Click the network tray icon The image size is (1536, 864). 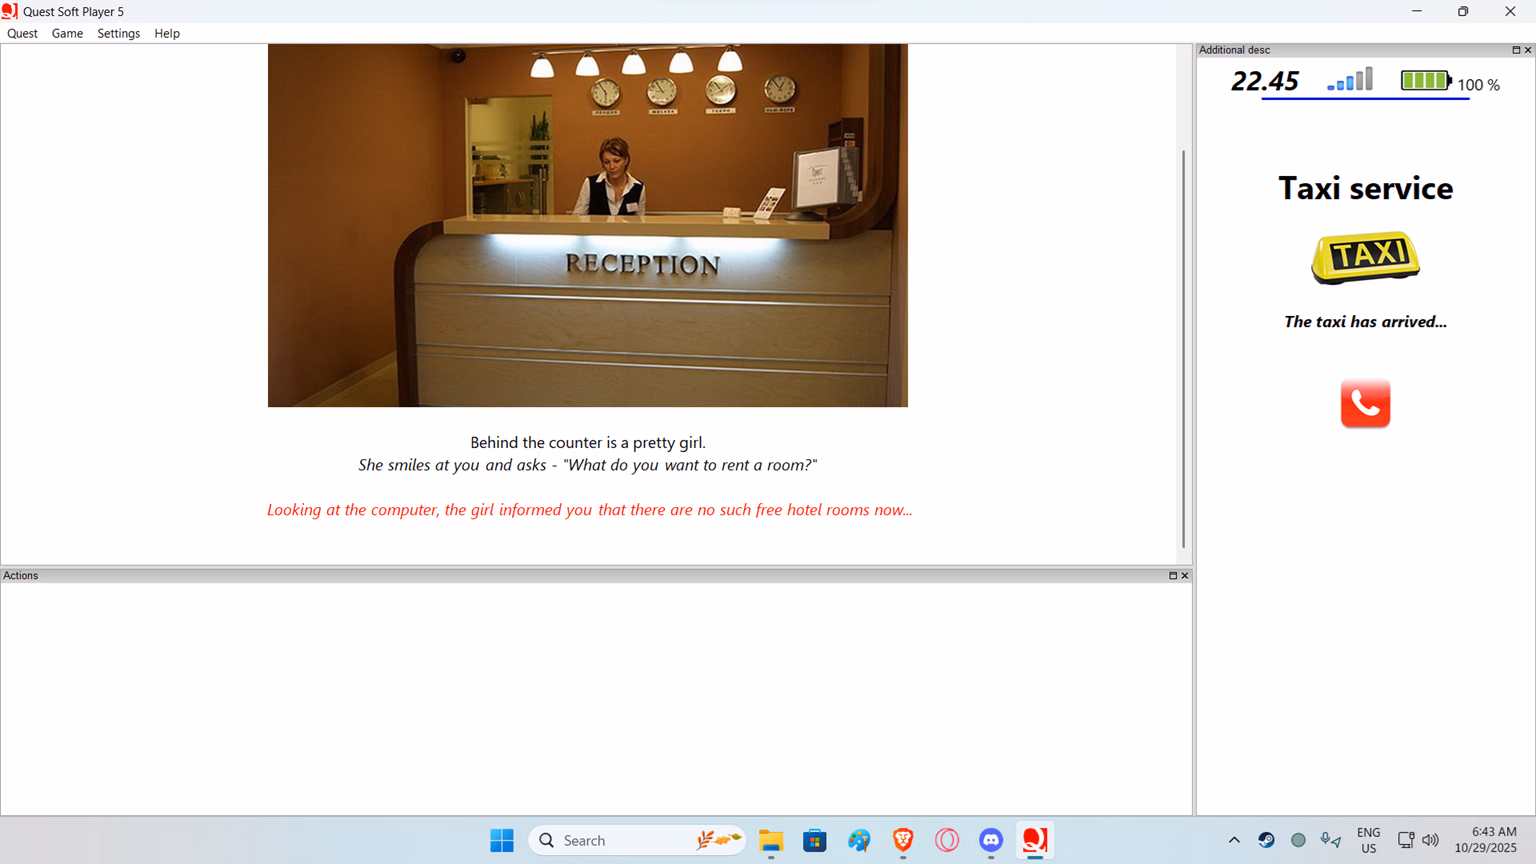1406,840
